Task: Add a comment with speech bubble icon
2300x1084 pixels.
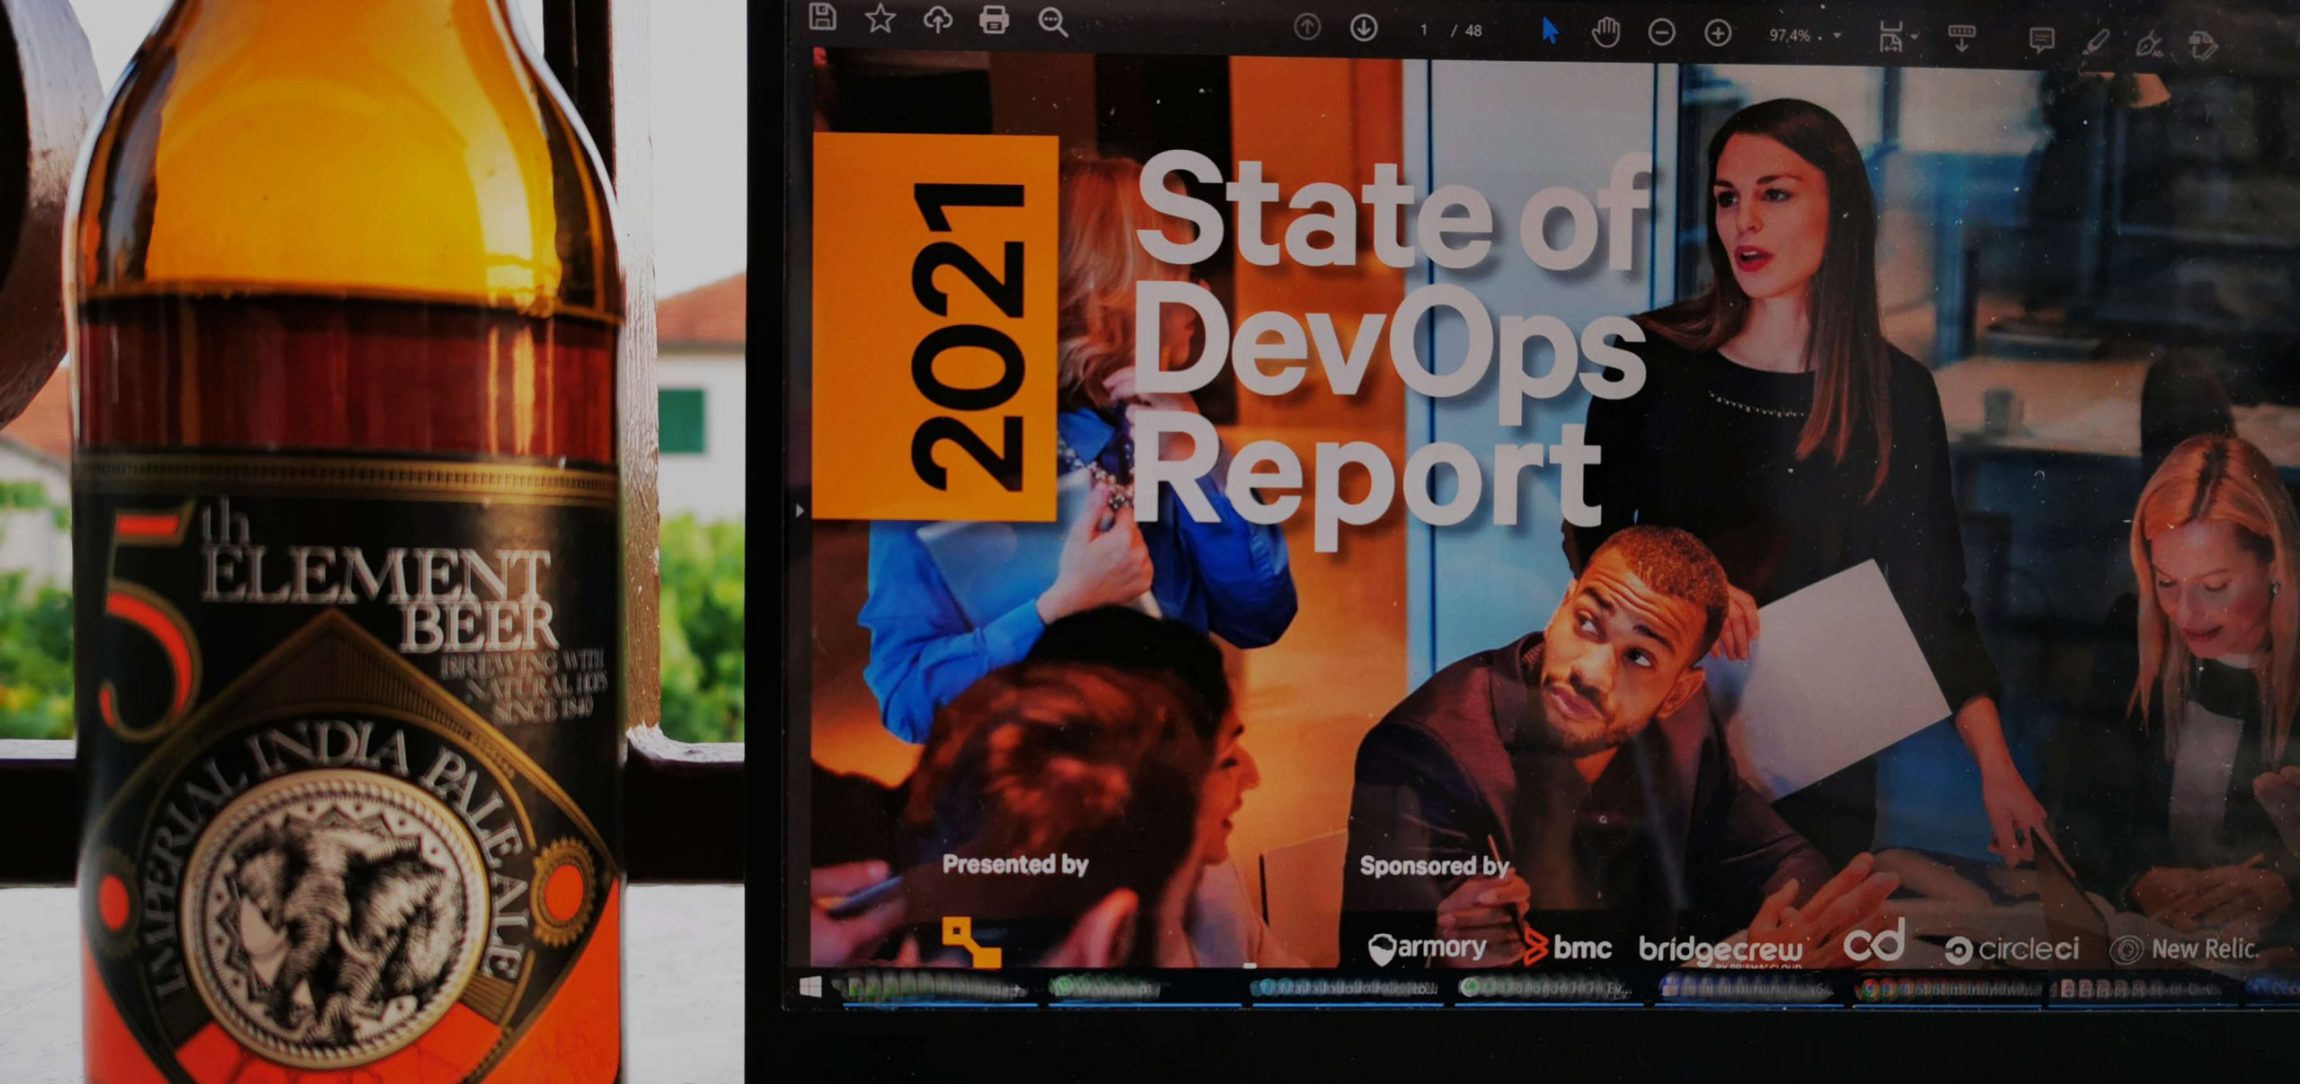Action: click(x=2041, y=40)
